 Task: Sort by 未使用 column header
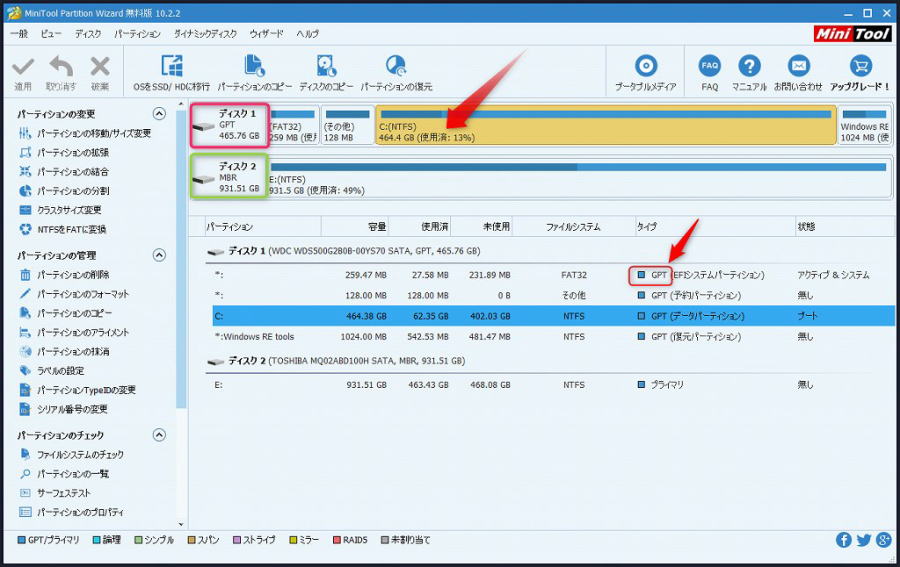(482, 227)
